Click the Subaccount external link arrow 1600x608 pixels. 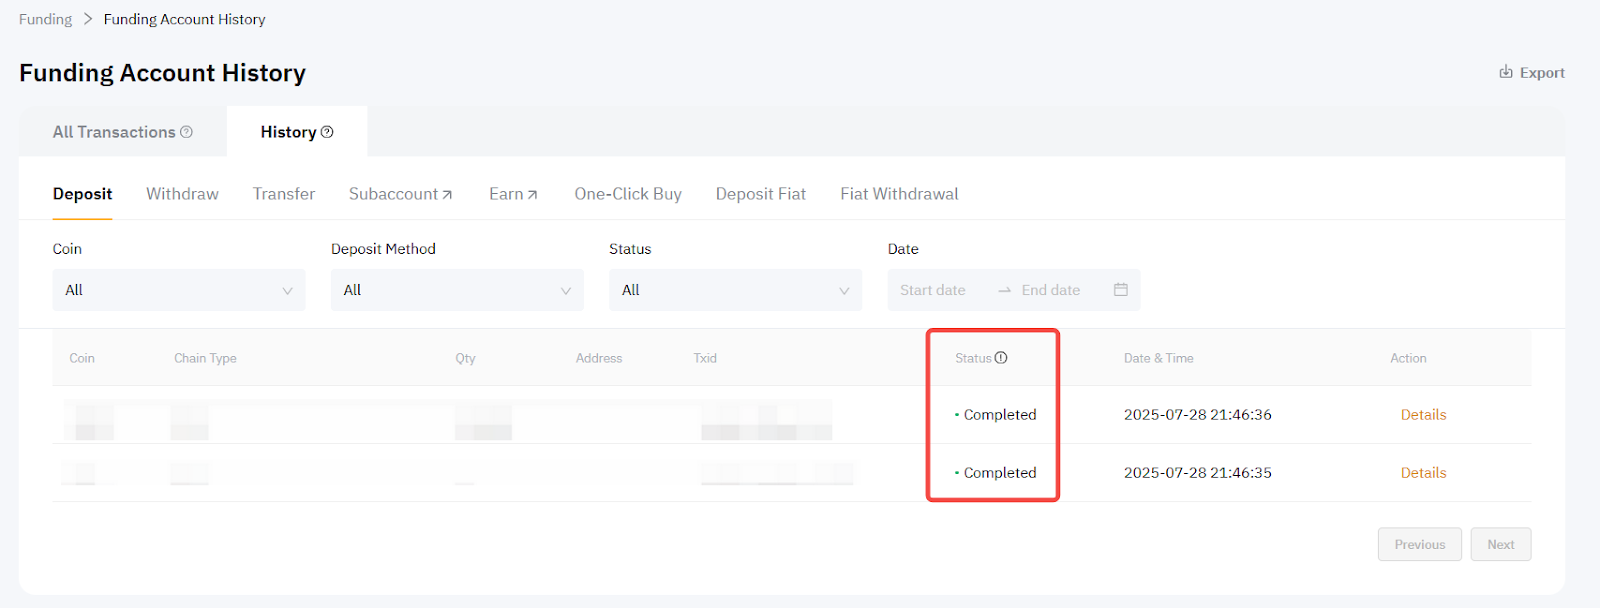[x=447, y=195]
